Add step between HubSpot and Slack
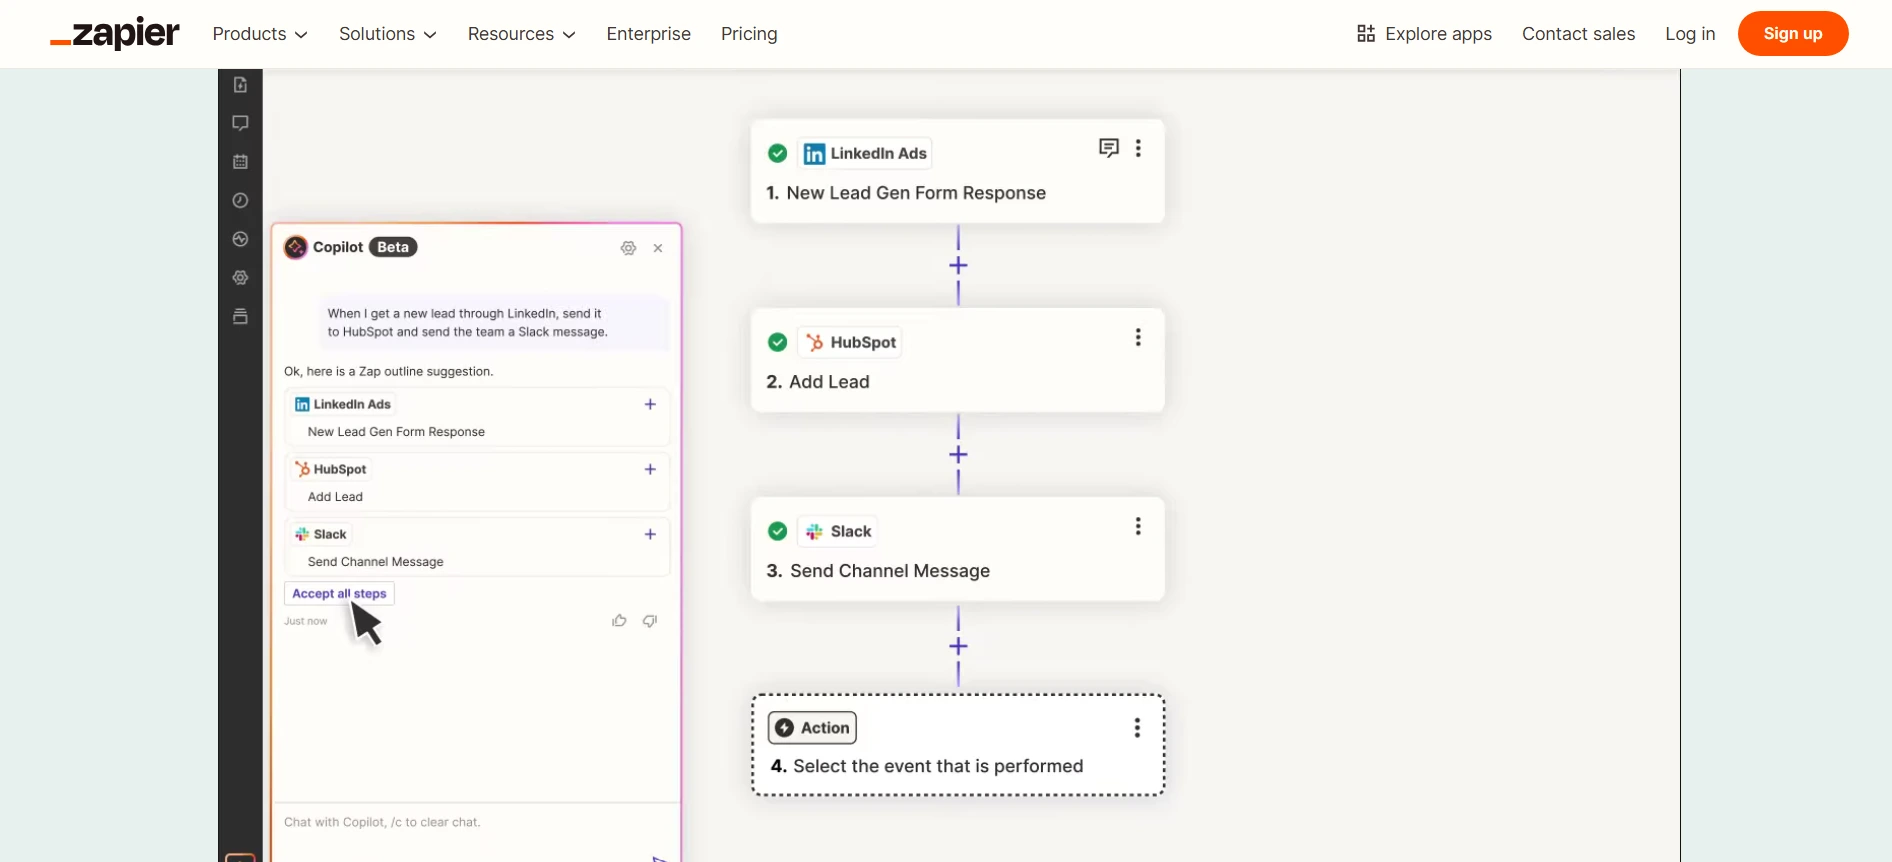 tap(958, 454)
